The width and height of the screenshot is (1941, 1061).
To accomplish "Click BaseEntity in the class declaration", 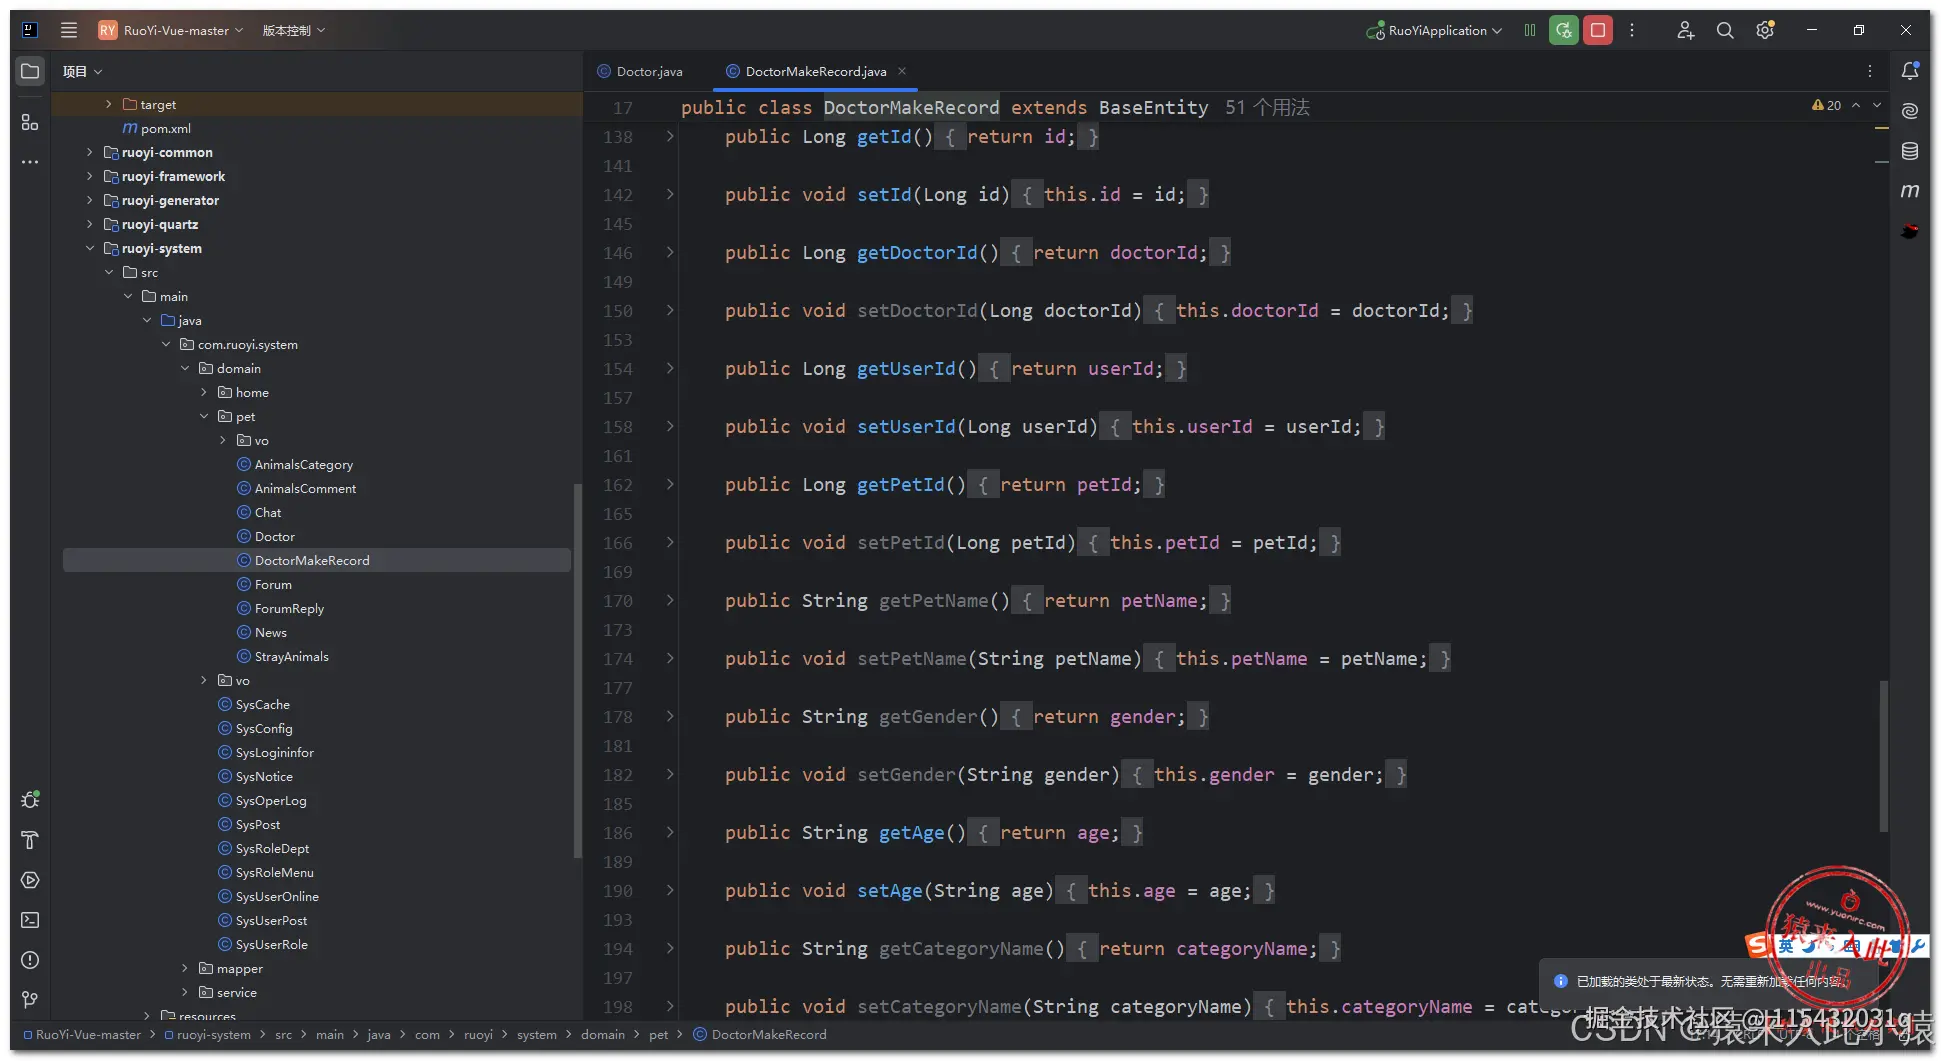I will click(1153, 107).
